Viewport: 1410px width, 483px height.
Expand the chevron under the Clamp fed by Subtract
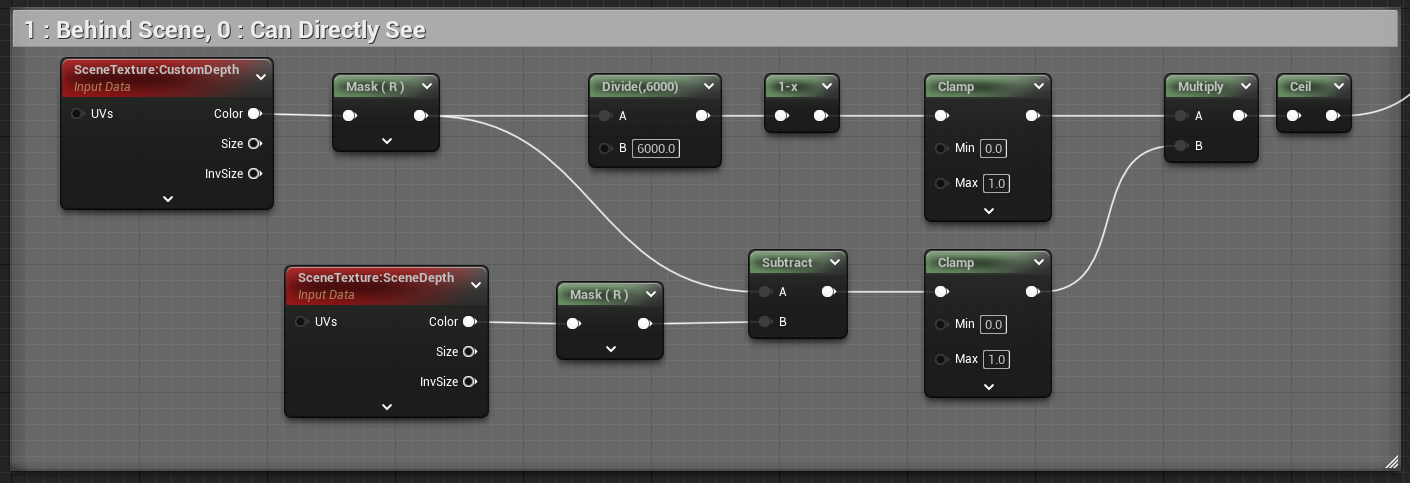[988, 387]
